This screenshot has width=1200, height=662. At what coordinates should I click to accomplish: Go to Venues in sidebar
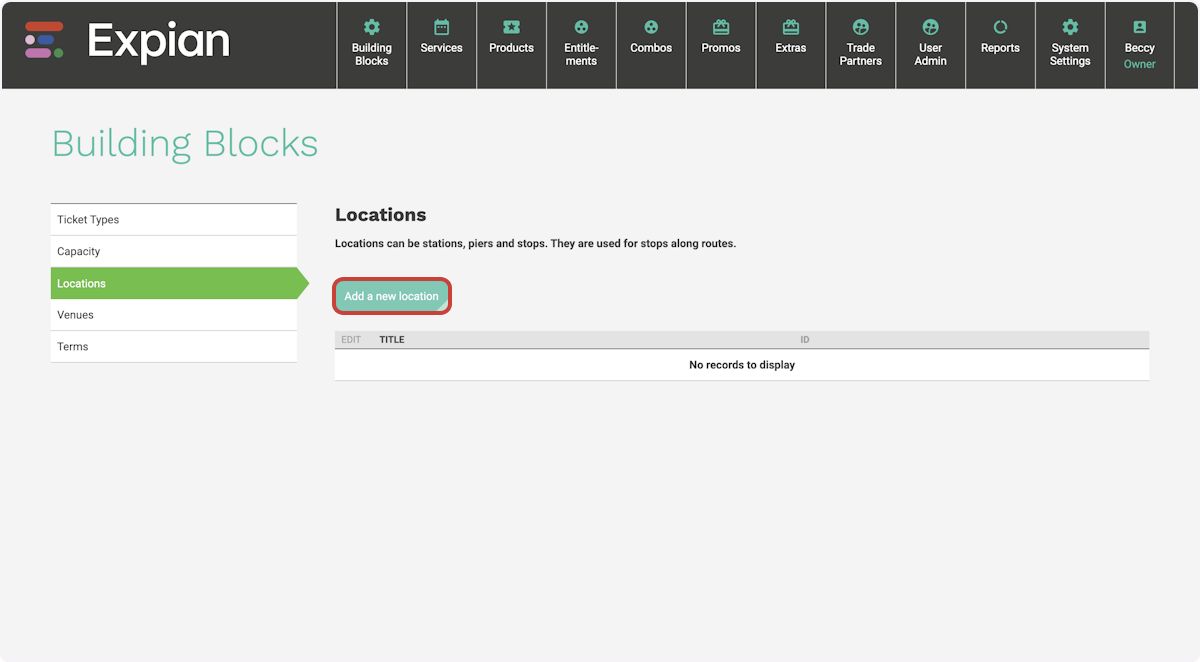click(174, 315)
